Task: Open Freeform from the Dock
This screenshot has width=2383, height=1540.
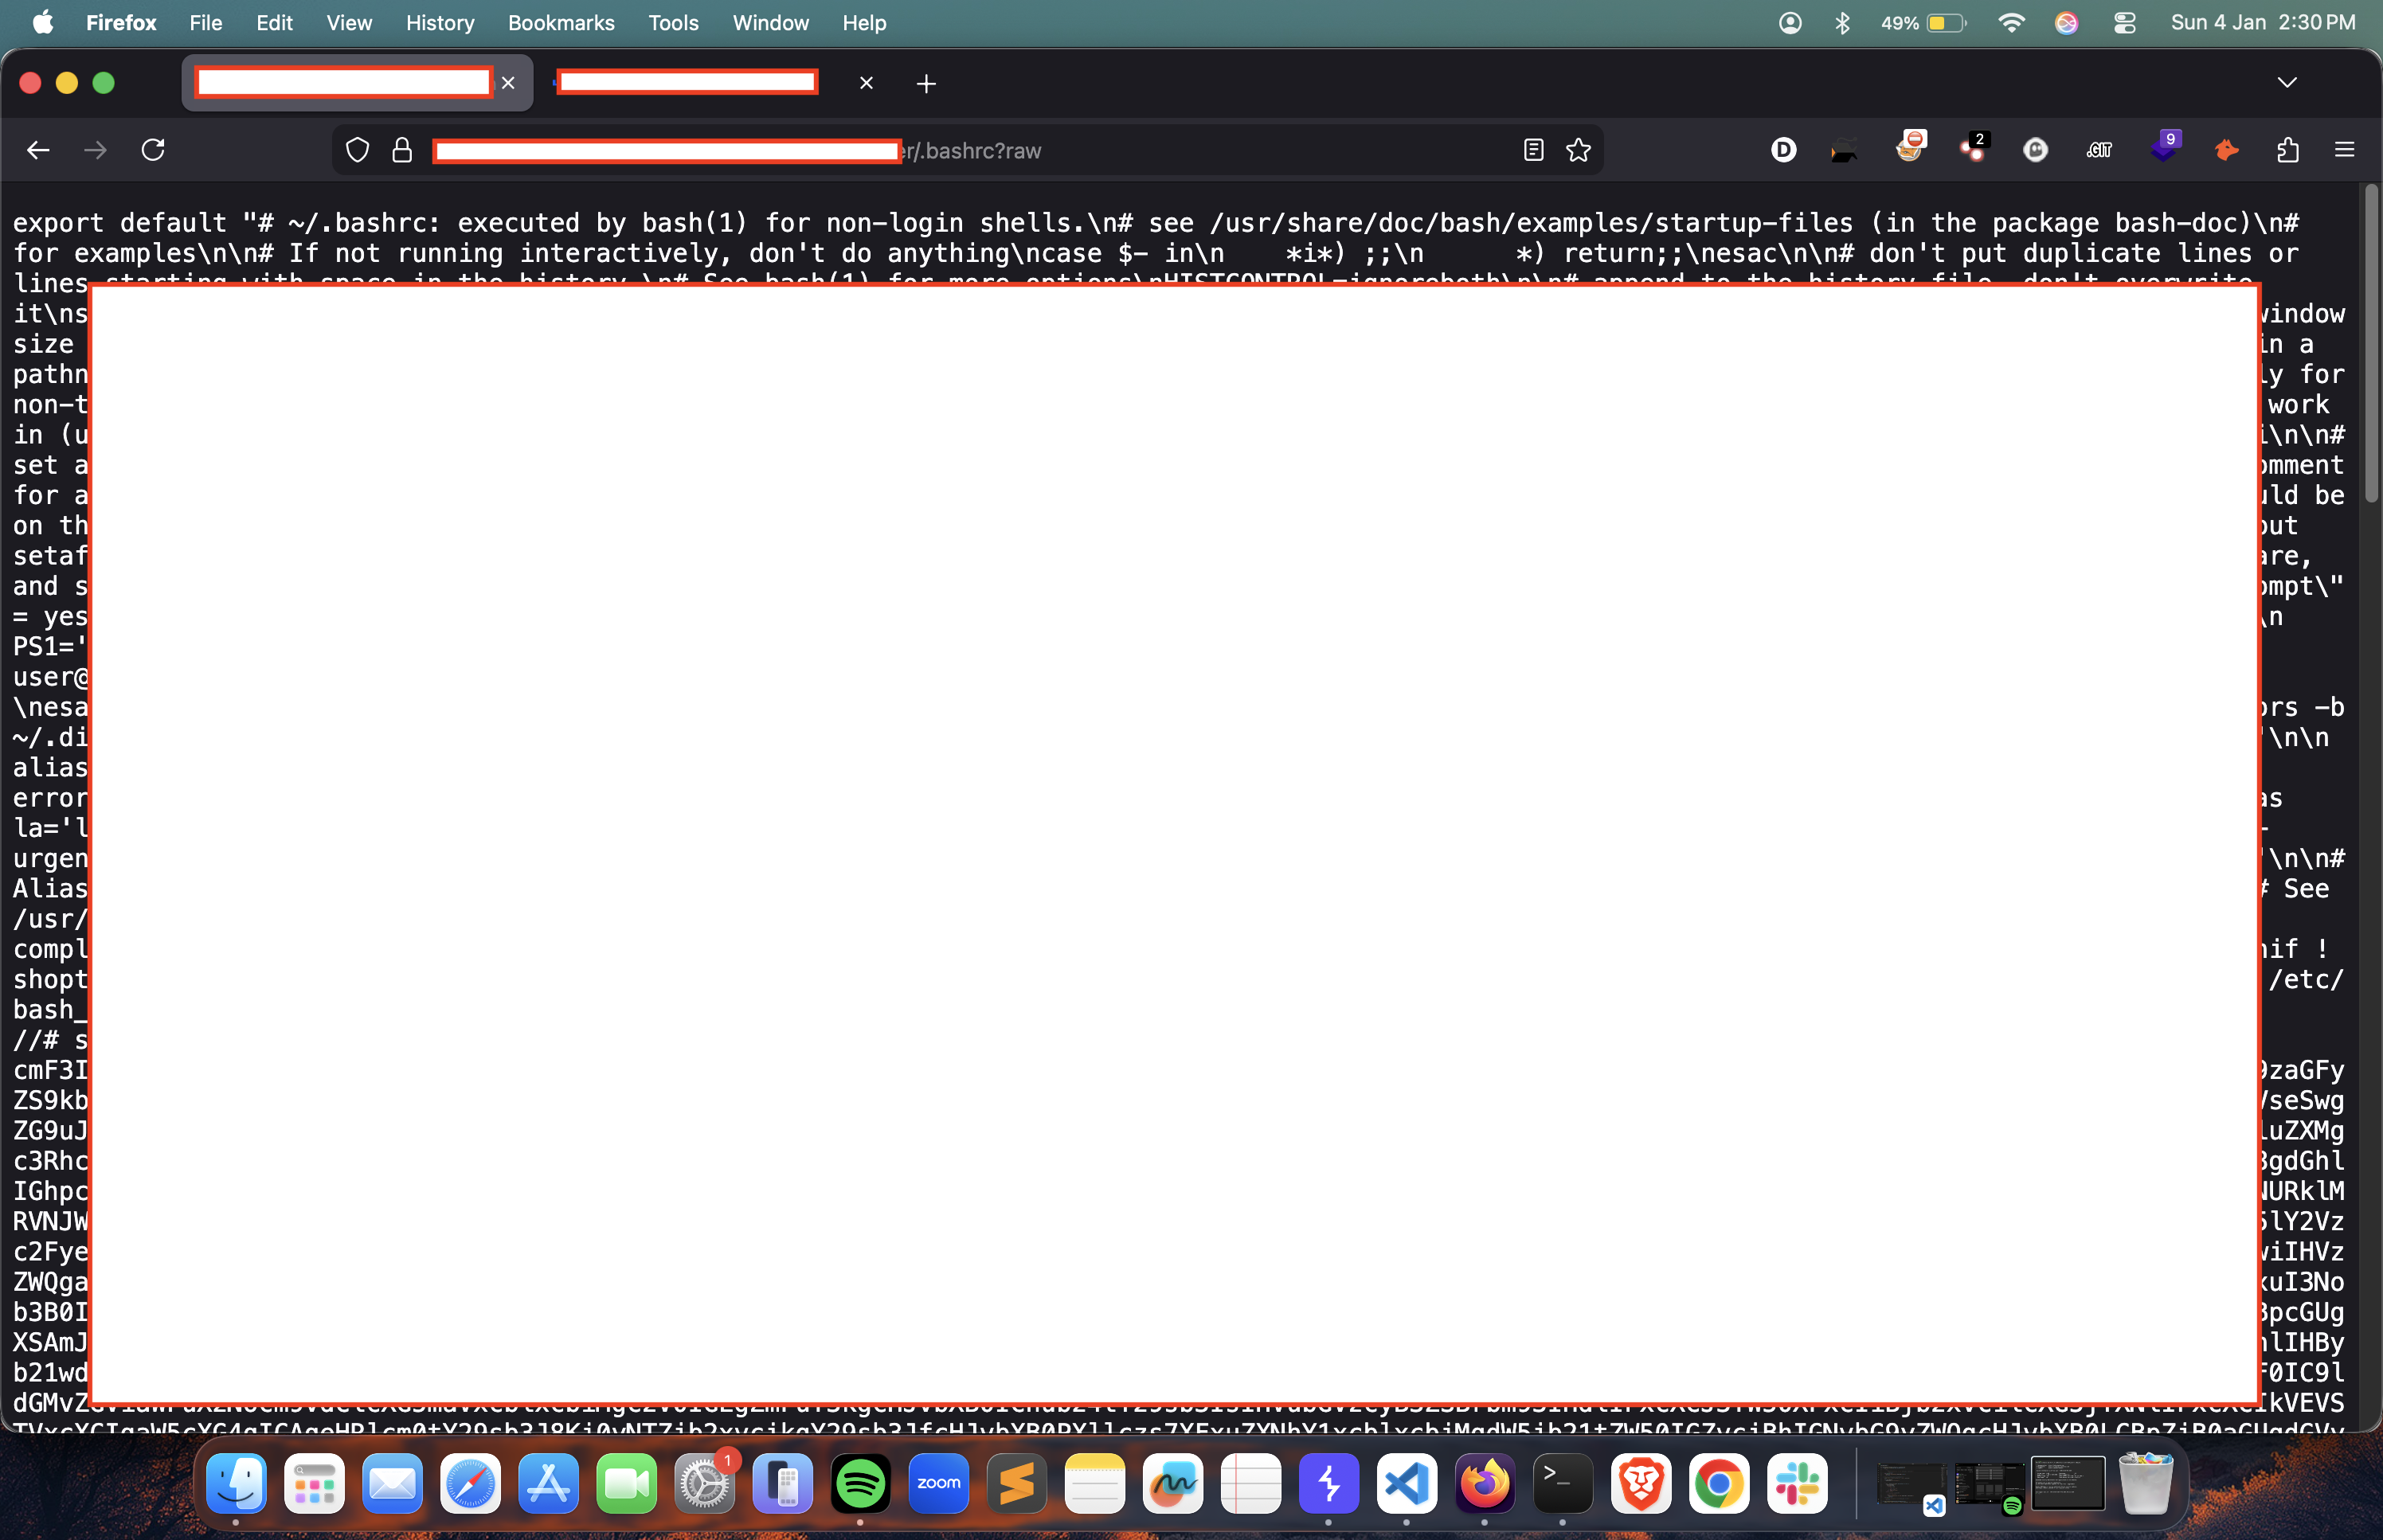Action: 1172,1483
